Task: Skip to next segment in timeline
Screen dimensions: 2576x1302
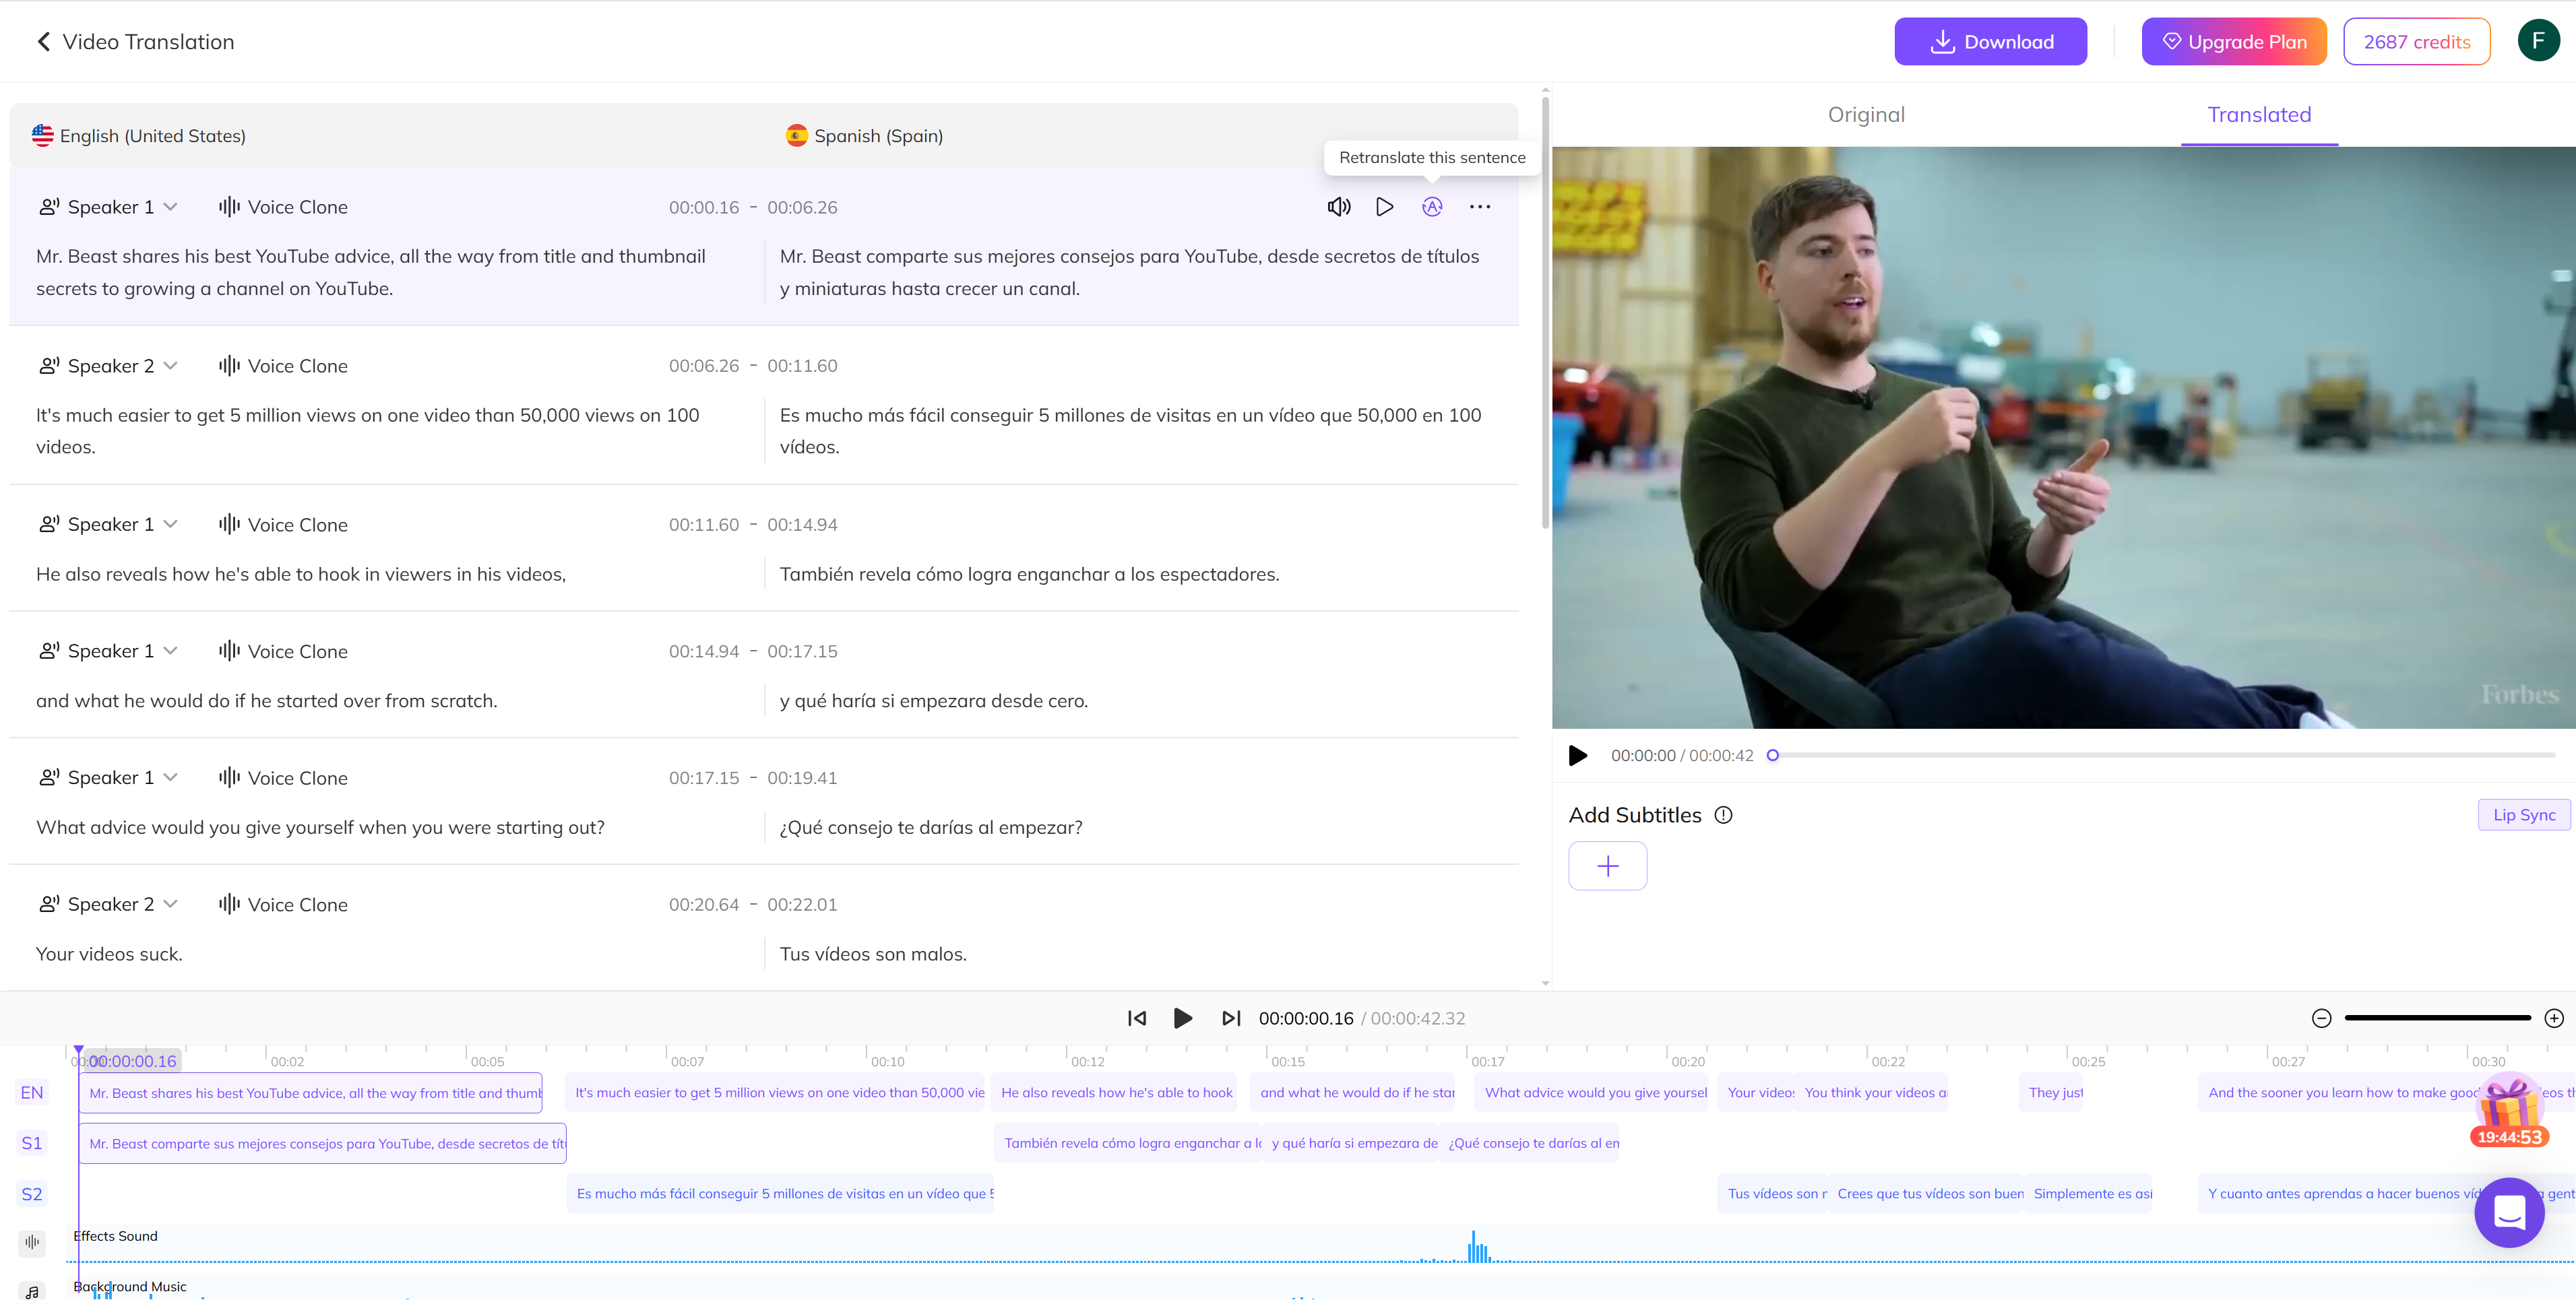Action: [x=1231, y=1018]
